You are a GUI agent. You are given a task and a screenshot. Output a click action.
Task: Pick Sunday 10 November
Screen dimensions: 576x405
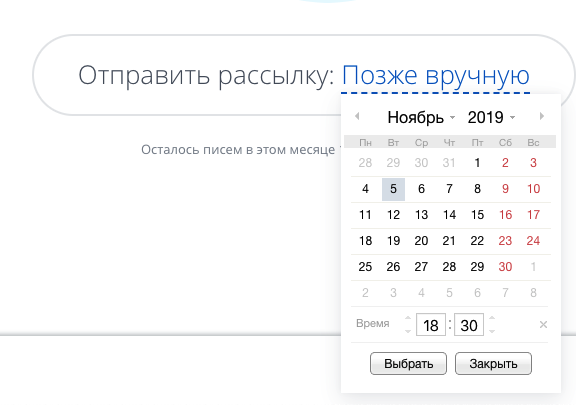point(533,189)
